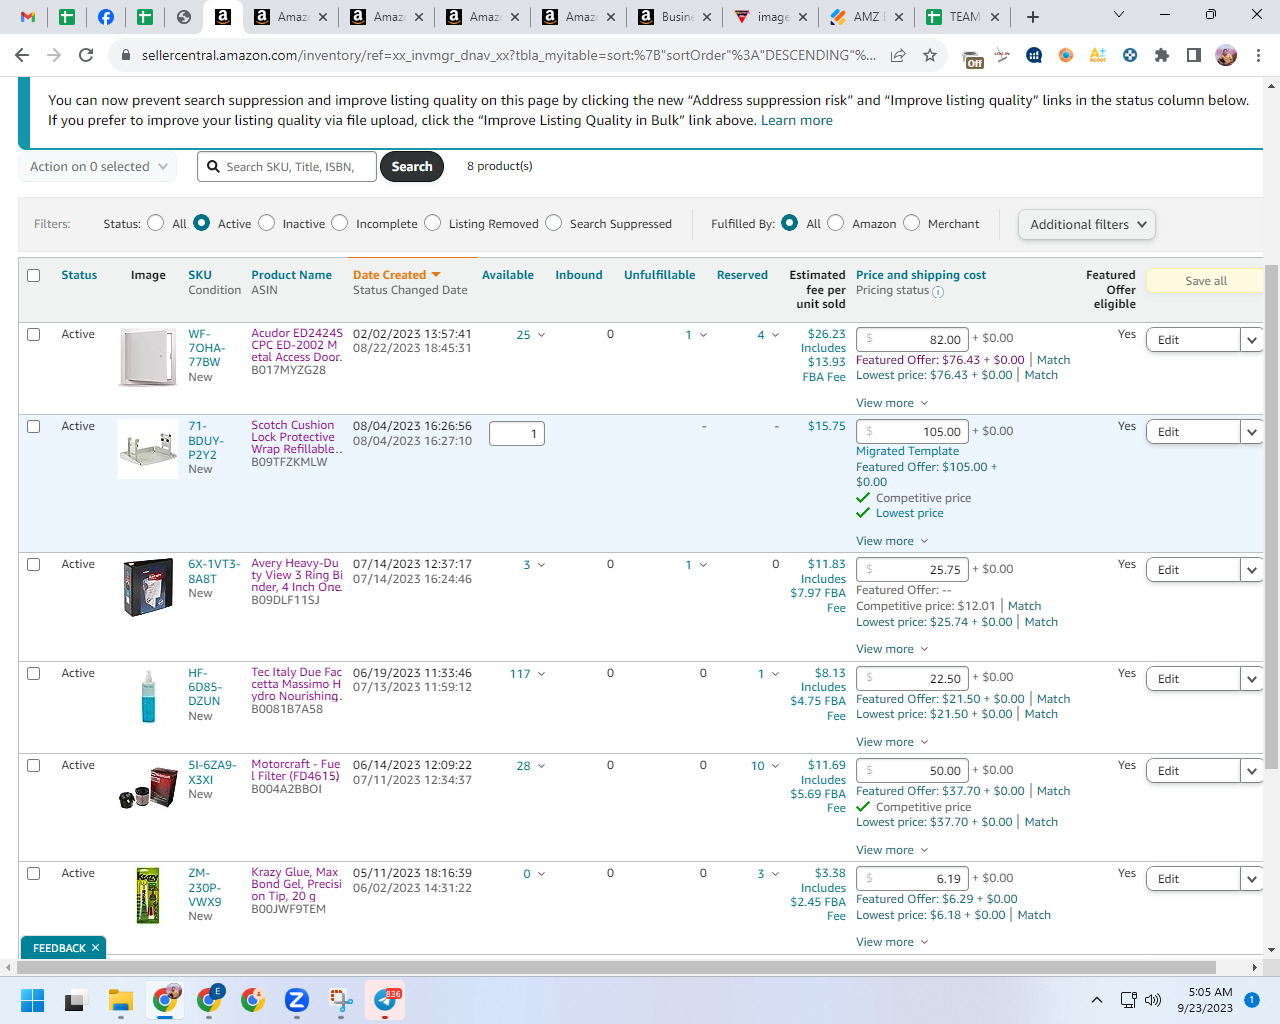
Task: Reload the page with the refresh icon
Action: pos(86,55)
